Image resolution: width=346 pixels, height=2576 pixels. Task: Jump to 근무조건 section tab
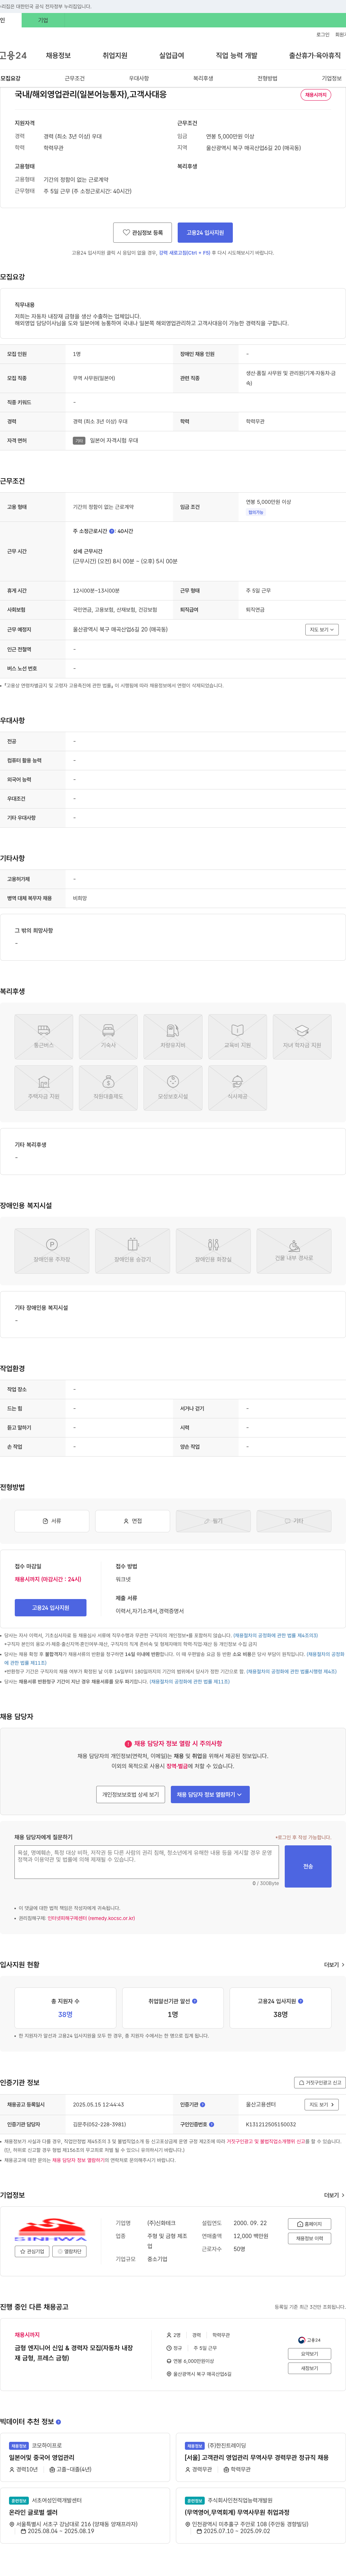pyautogui.click(x=75, y=78)
